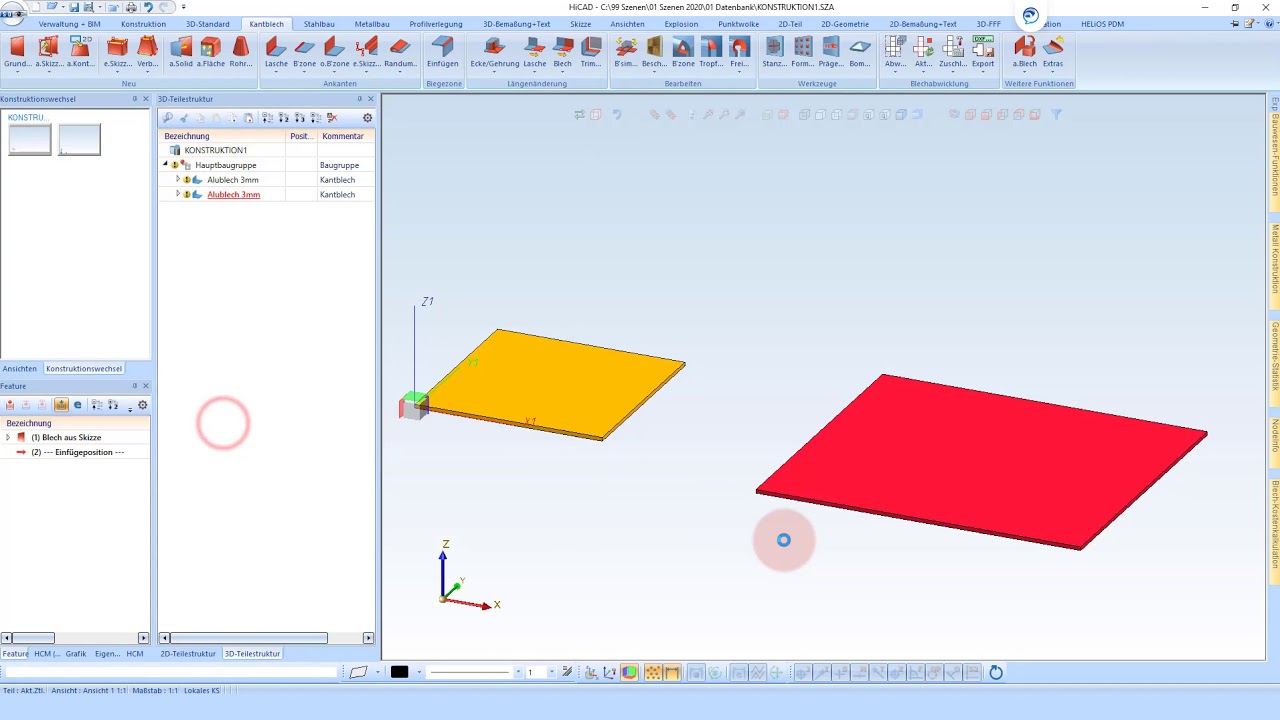Open the line style dropdown in bottom toolbar
Viewport: 1280px width, 720px height.
coord(518,673)
